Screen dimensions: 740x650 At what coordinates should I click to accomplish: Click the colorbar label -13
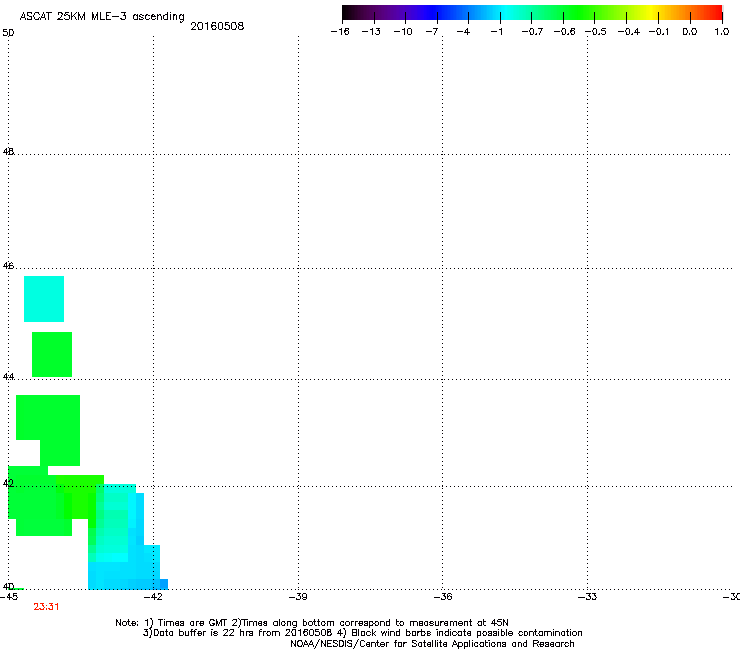pos(371,32)
